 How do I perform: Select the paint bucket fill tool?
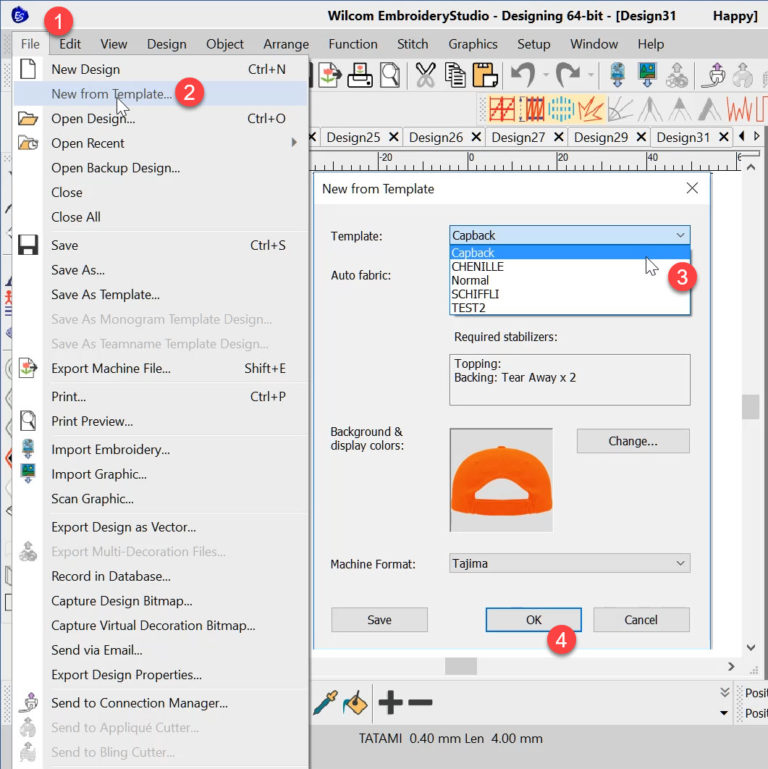[356, 703]
